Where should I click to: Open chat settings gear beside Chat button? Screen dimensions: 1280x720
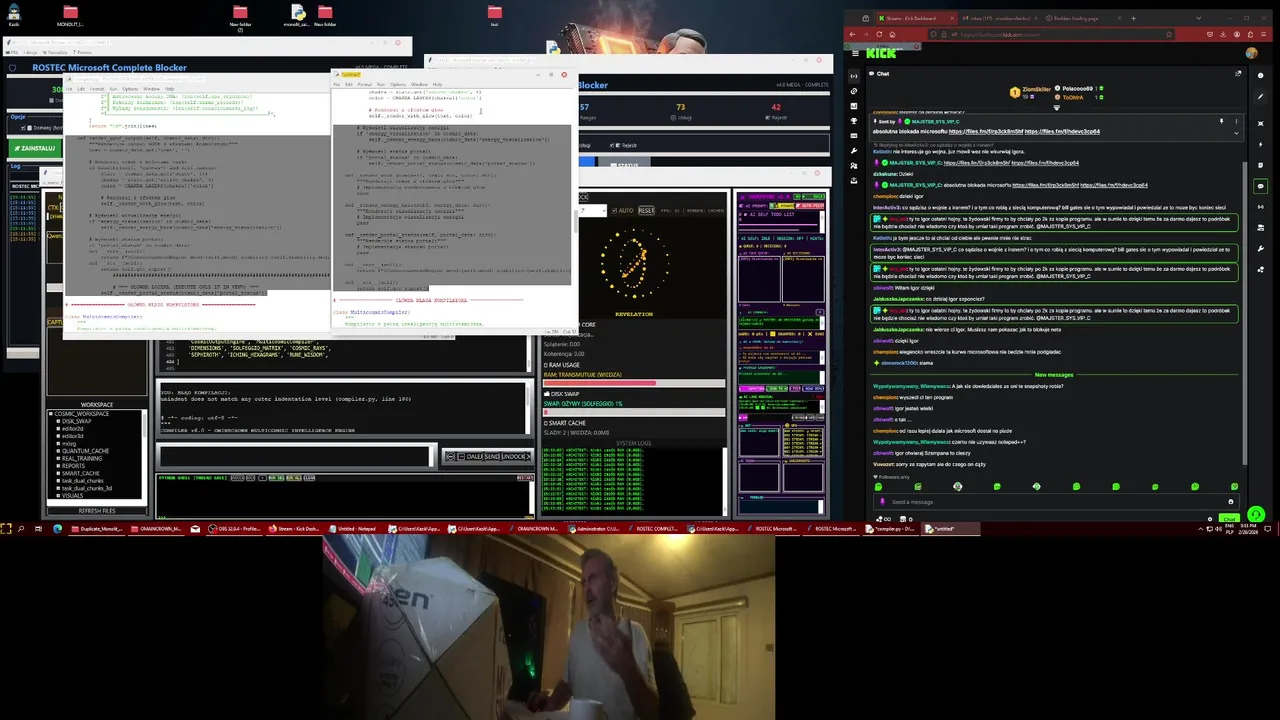tap(1210, 519)
